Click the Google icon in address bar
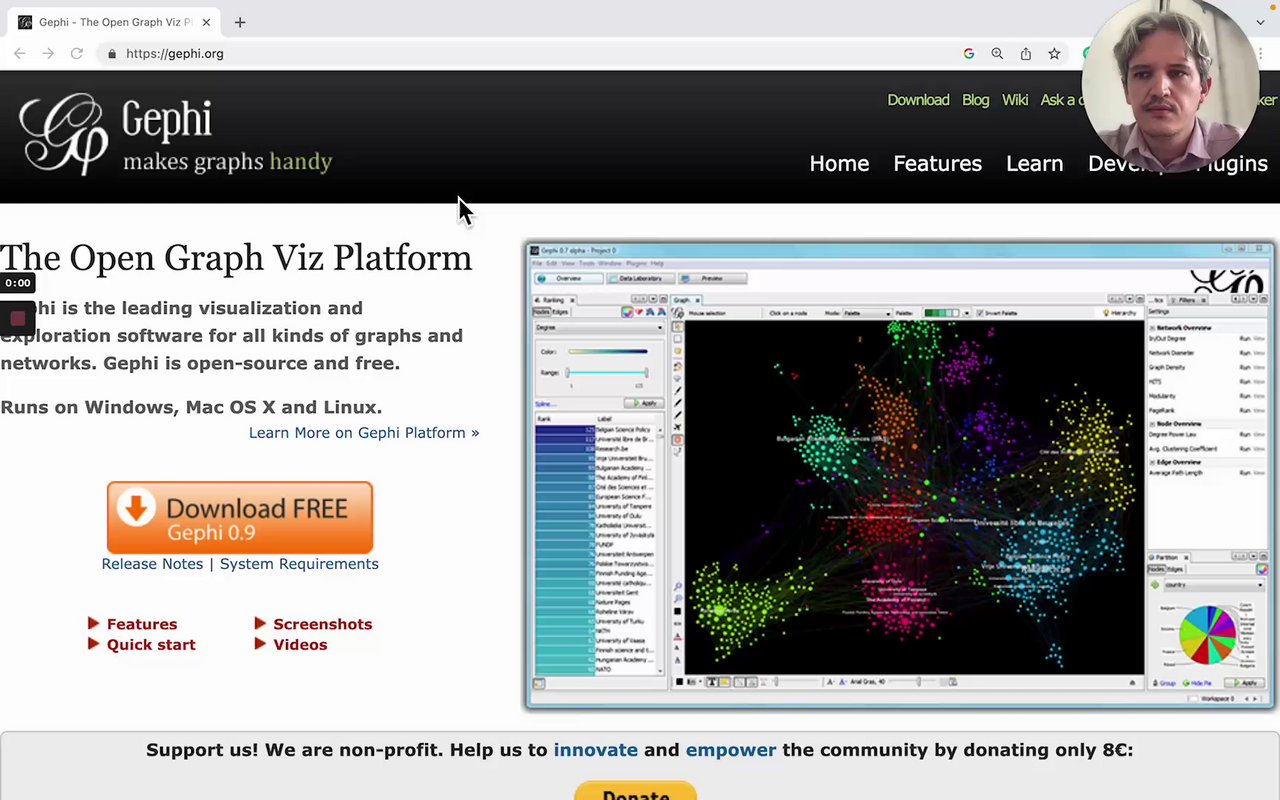This screenshot has width=1280, height=800. (x=969, y=54)
